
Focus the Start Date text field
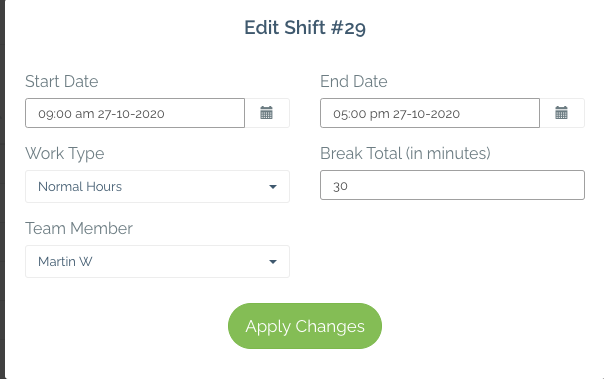[x=135, y=113]
